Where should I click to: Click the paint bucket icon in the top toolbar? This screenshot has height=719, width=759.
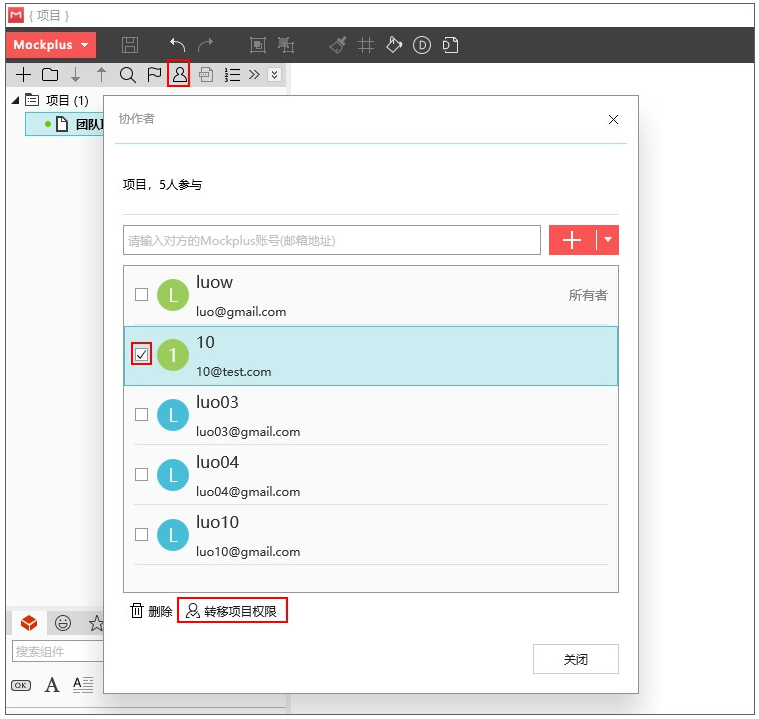[394, 45]
